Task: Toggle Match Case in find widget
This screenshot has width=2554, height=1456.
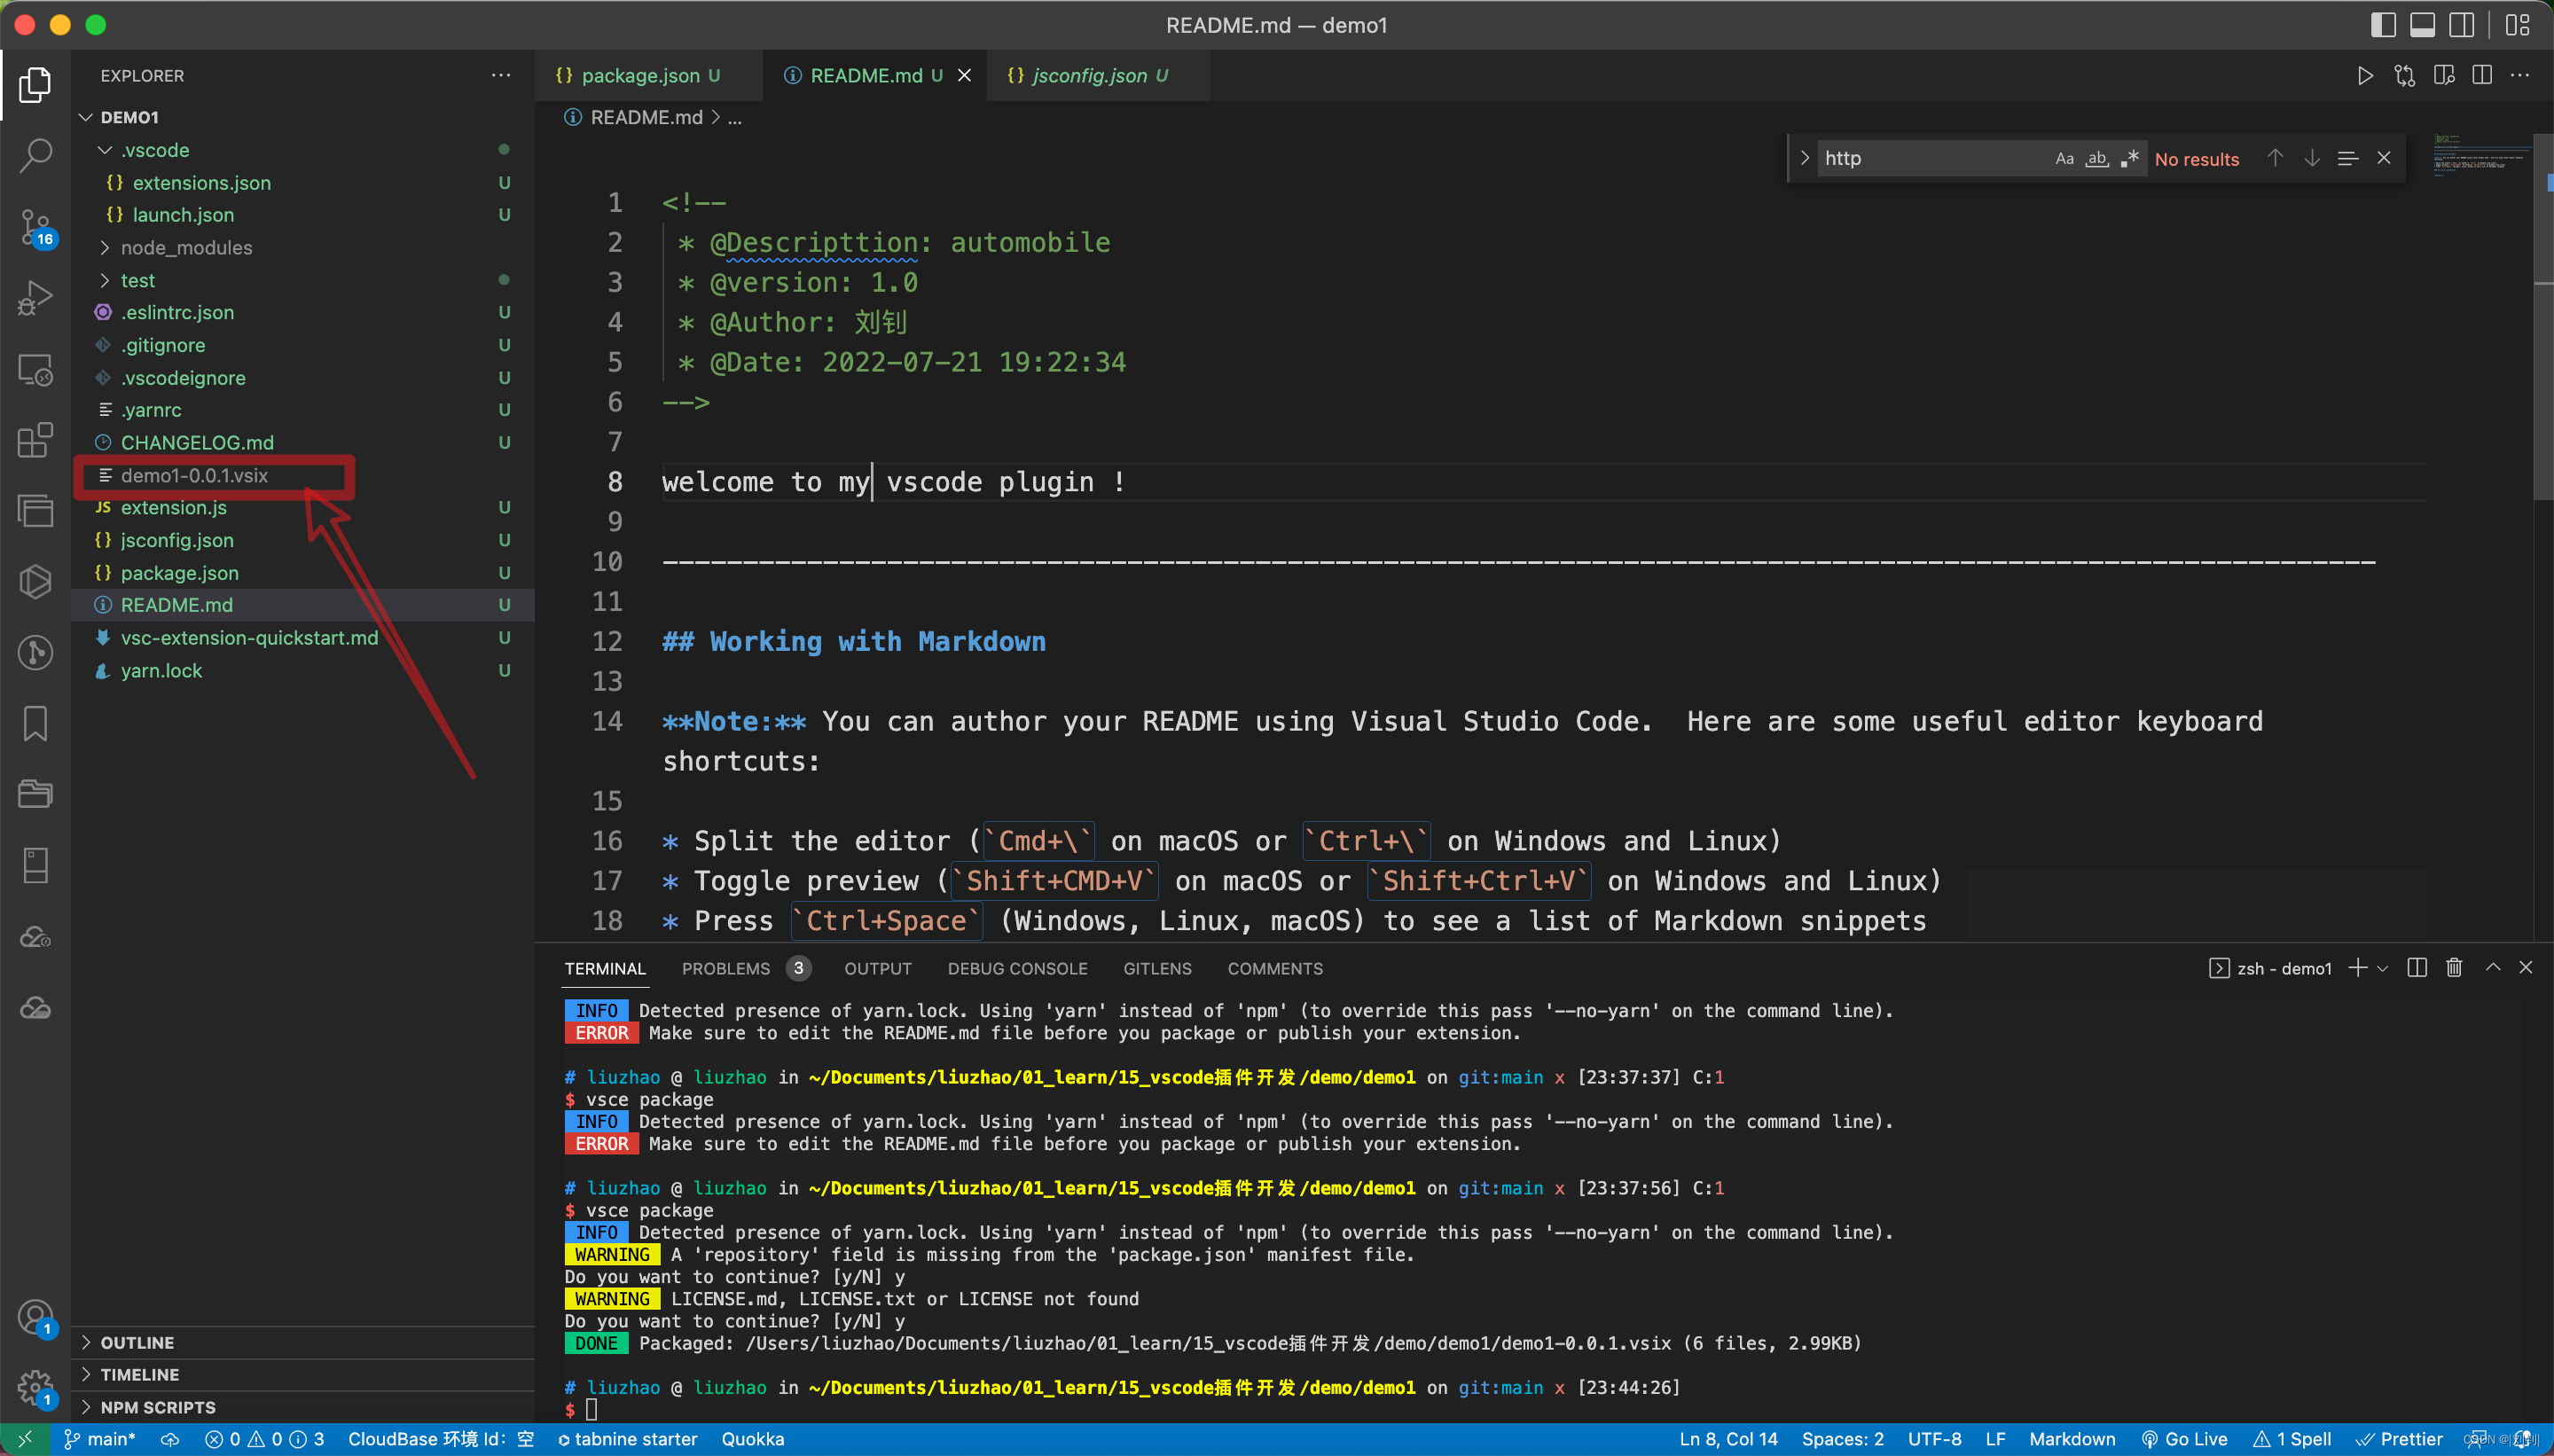Action: click(x=2064, y=159)
